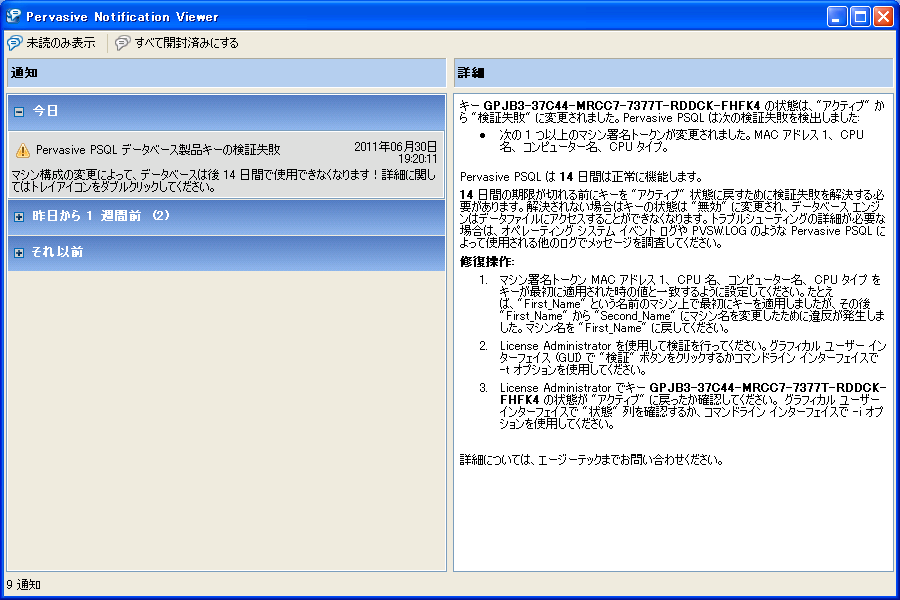Click the 2011年06月30日 notification timestamp
The height and width of the screenshot is (600, 900).
tap(396, 146)
